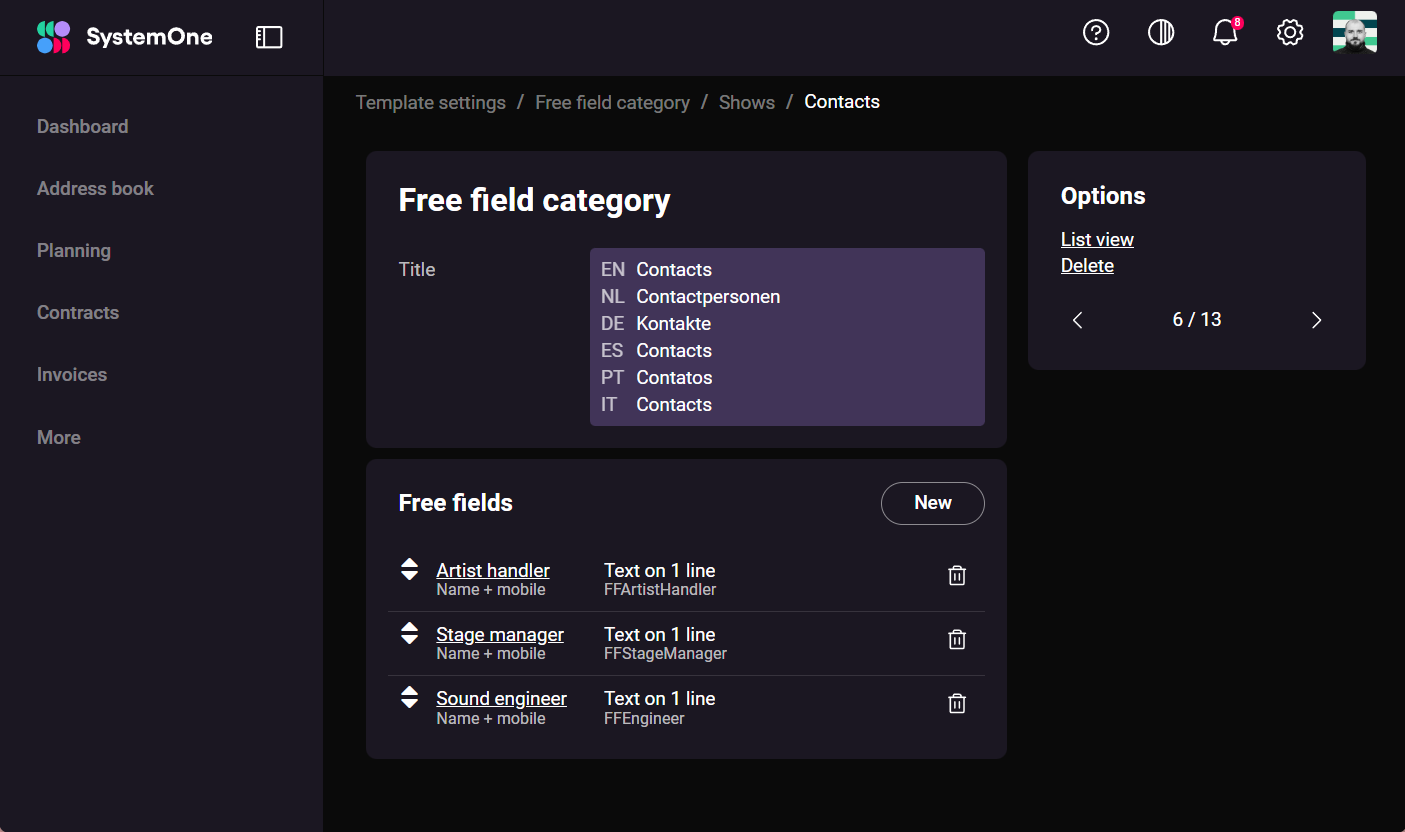Open the notifications bell with badge 8
This screenshot has width=1405, height=832.
point(1225,32)
